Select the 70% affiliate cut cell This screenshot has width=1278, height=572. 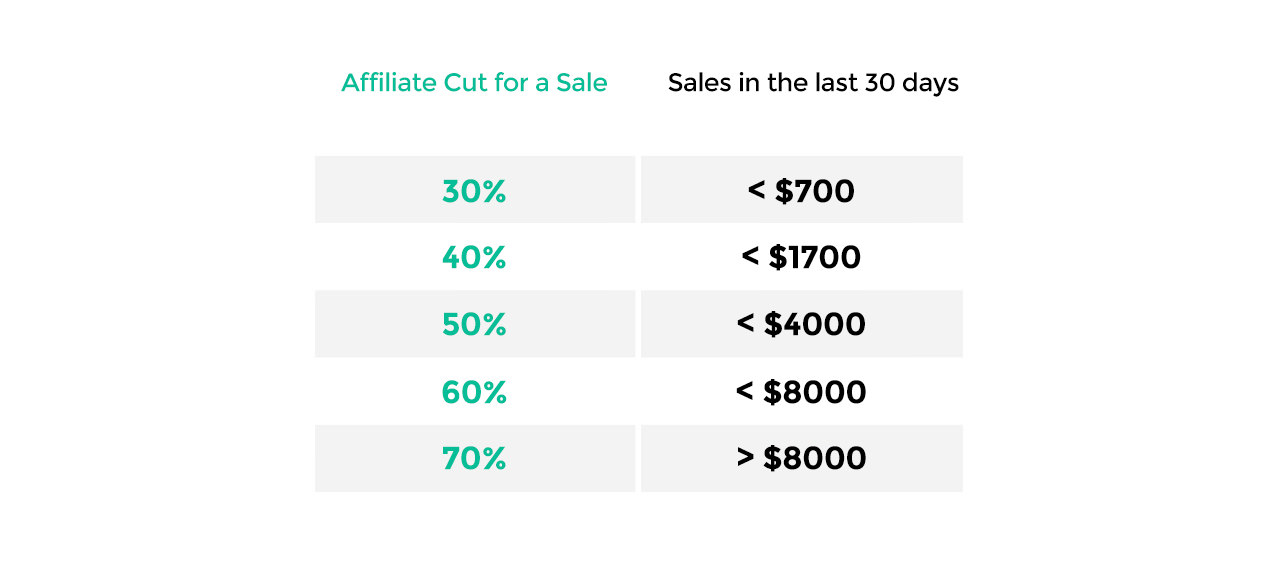coord(475,458)
